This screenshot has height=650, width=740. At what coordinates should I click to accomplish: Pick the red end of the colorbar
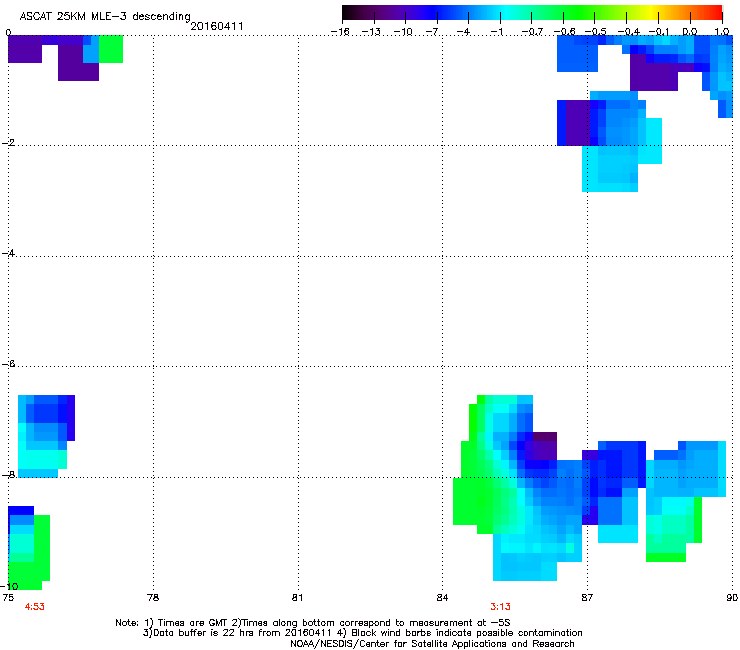point(716,12)
